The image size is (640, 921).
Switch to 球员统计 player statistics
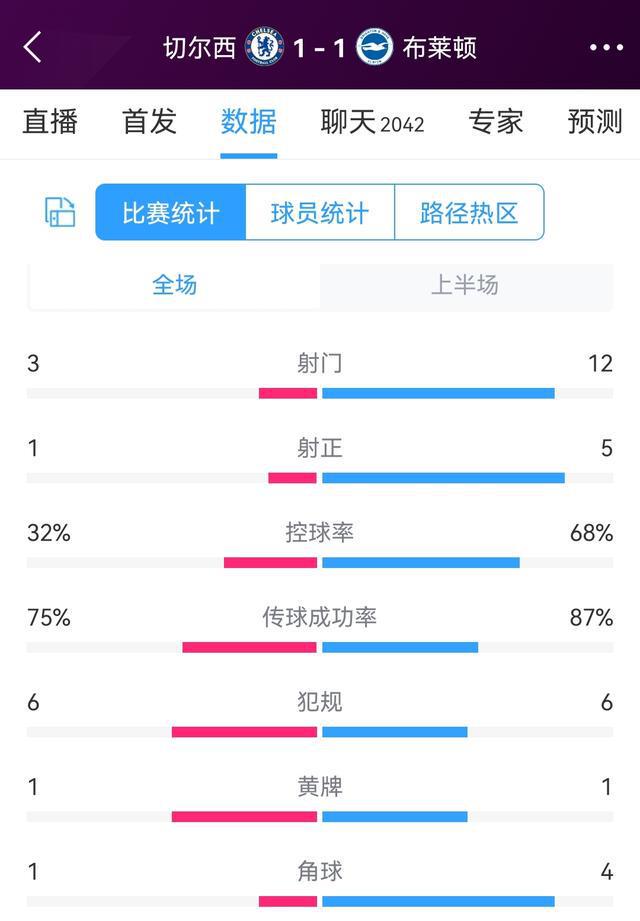(320, 212)
